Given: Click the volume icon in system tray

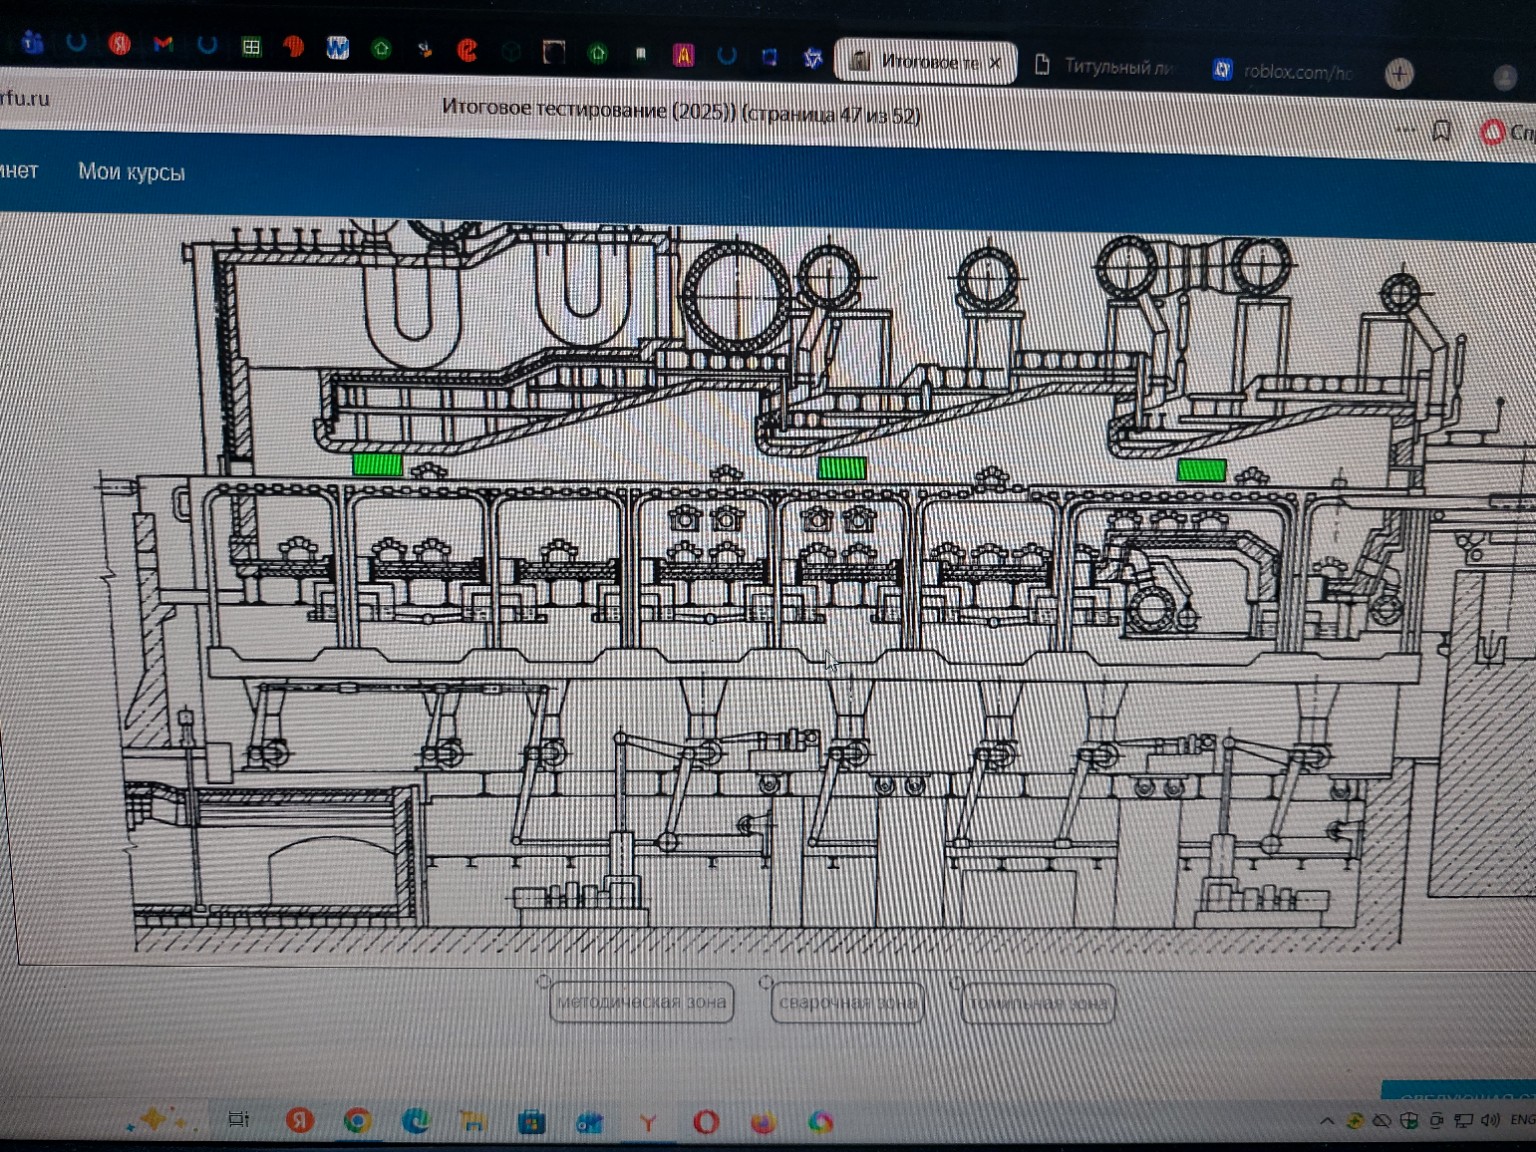Looking at the screenshot, I should click(1490, 1120).
